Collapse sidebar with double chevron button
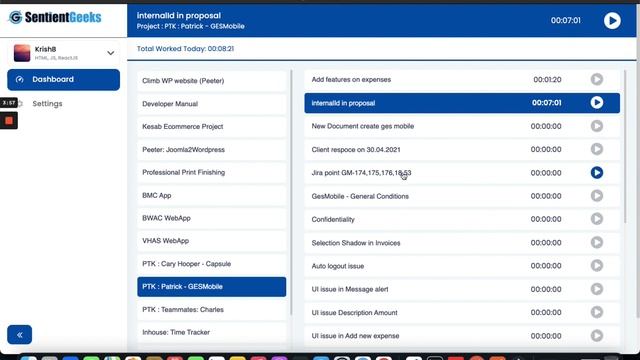 [19, 335]
